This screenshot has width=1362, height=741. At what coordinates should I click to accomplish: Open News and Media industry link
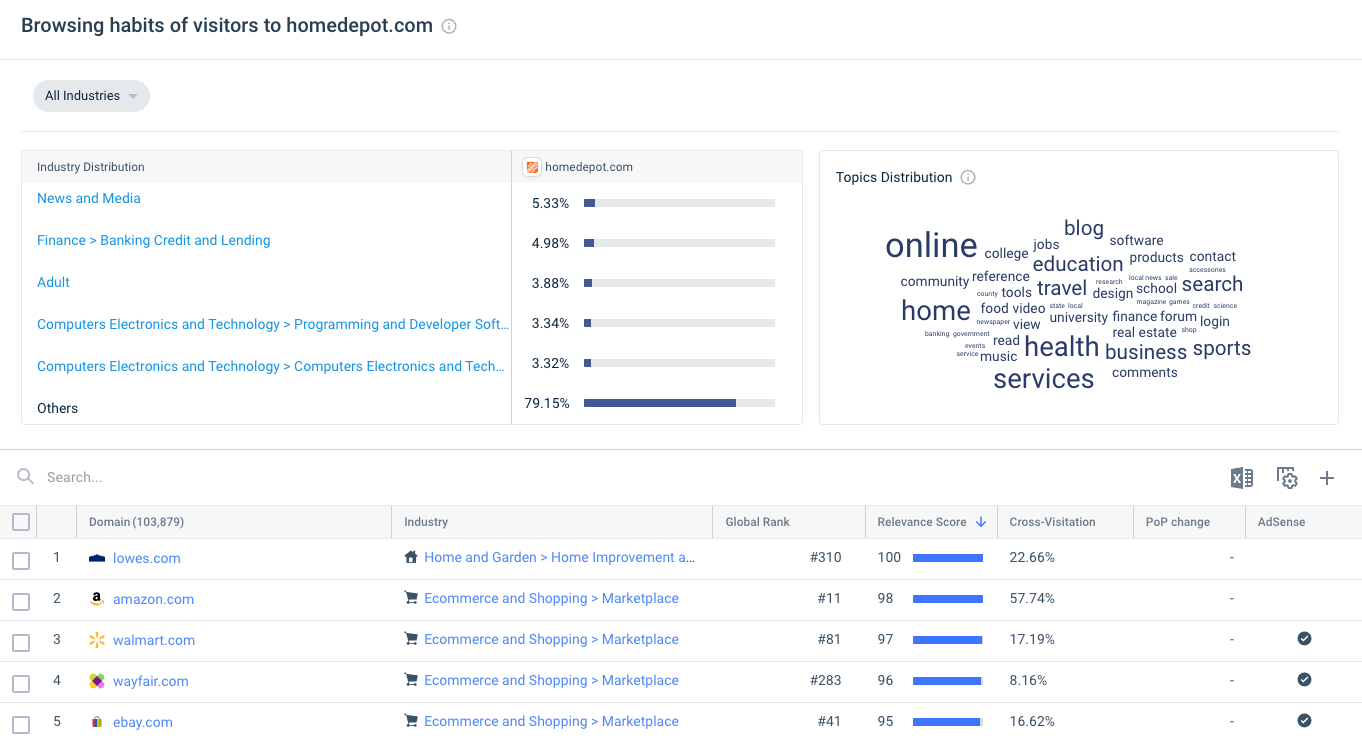(x=89, y=198)
